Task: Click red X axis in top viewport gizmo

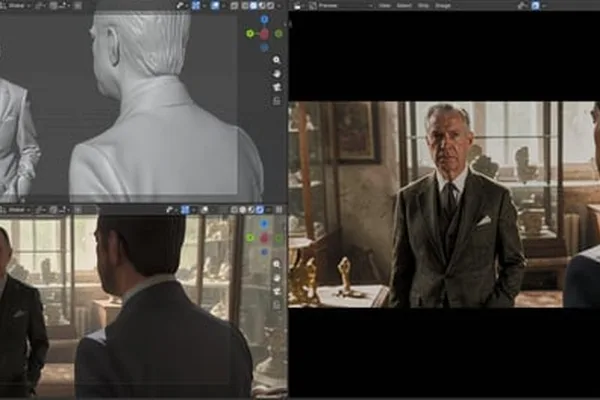Action: 264,34
